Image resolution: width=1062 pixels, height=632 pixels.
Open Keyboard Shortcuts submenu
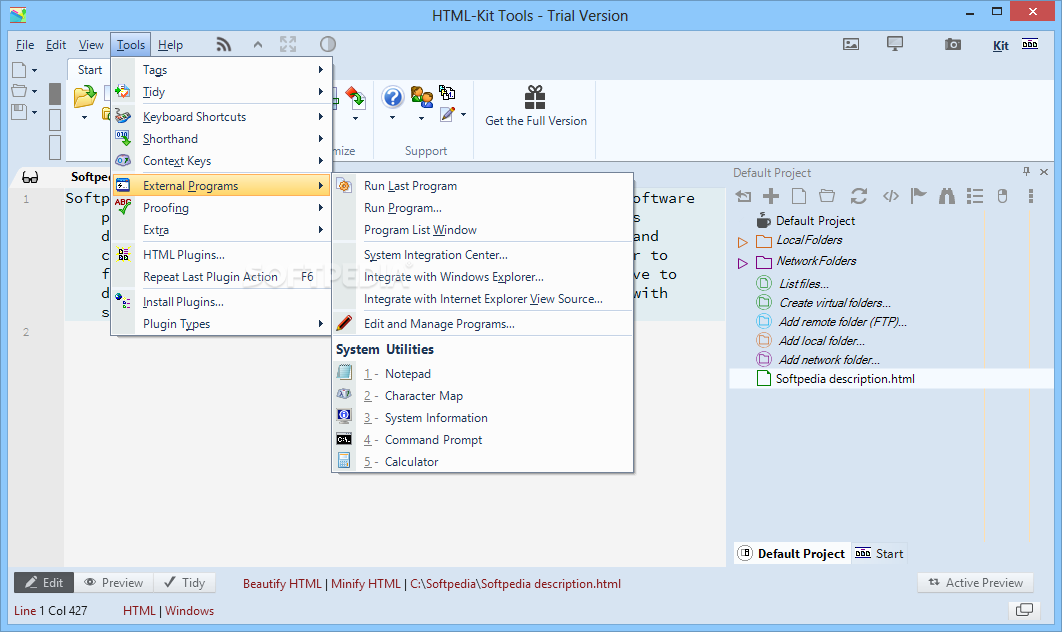click(x=222, y=117)
